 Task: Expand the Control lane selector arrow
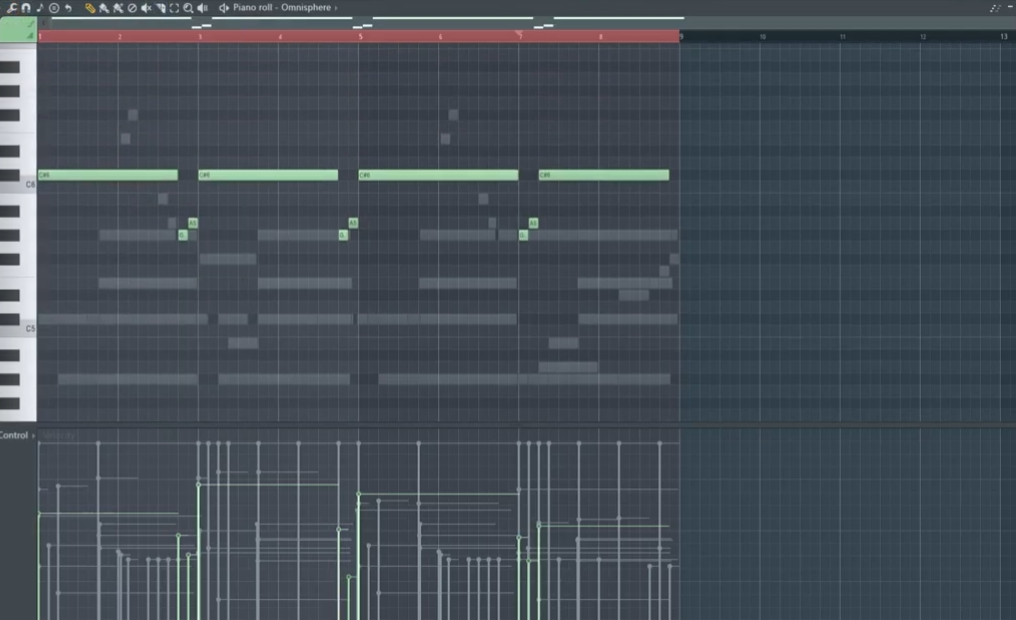coord(34,435)
